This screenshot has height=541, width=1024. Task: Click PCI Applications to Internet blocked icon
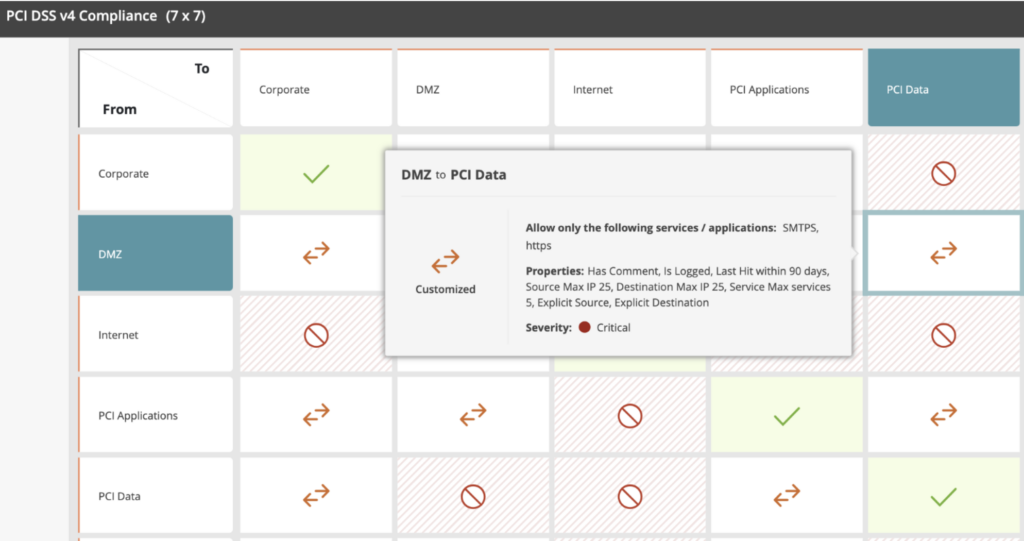[630, 415]
